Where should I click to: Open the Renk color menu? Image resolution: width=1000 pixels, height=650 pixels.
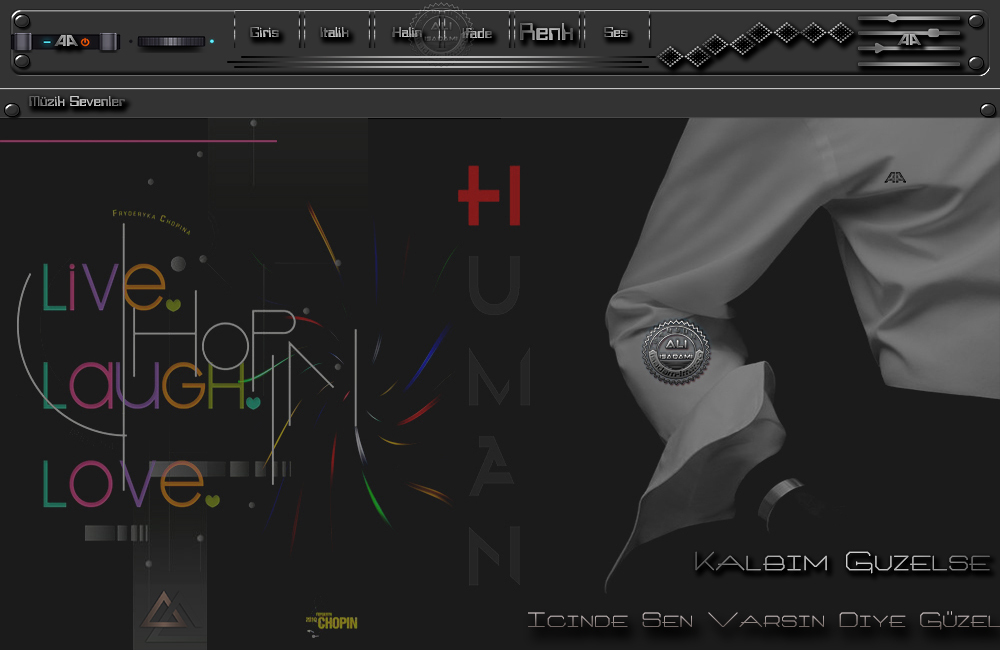[x=546, y=33]
